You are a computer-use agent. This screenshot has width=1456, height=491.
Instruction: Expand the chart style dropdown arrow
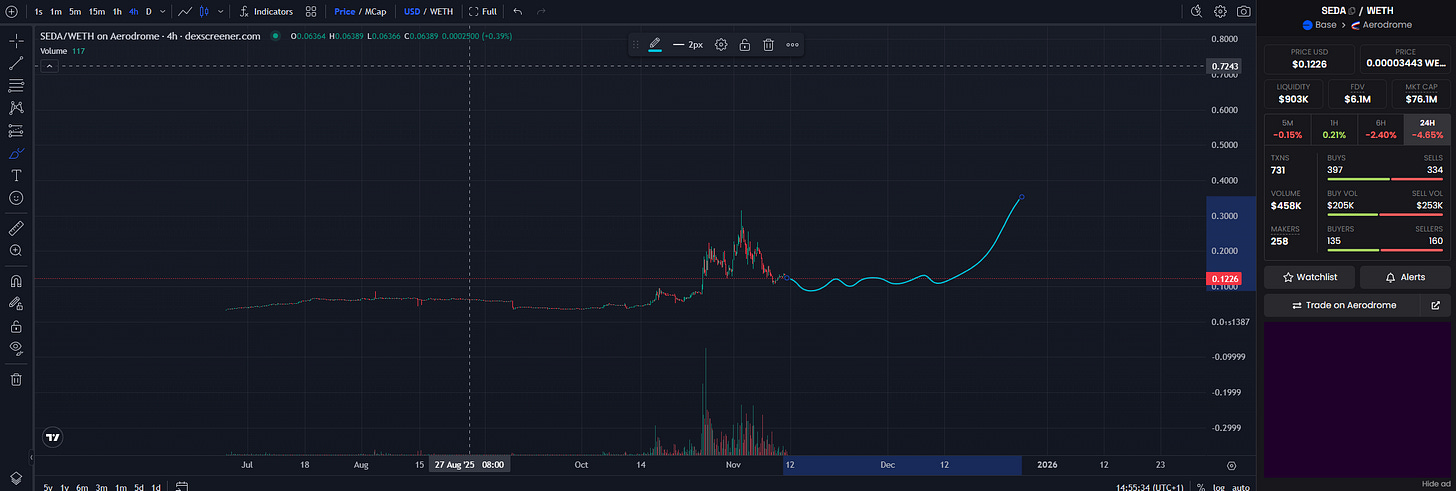pyautogui.click(x=221, y=11)
